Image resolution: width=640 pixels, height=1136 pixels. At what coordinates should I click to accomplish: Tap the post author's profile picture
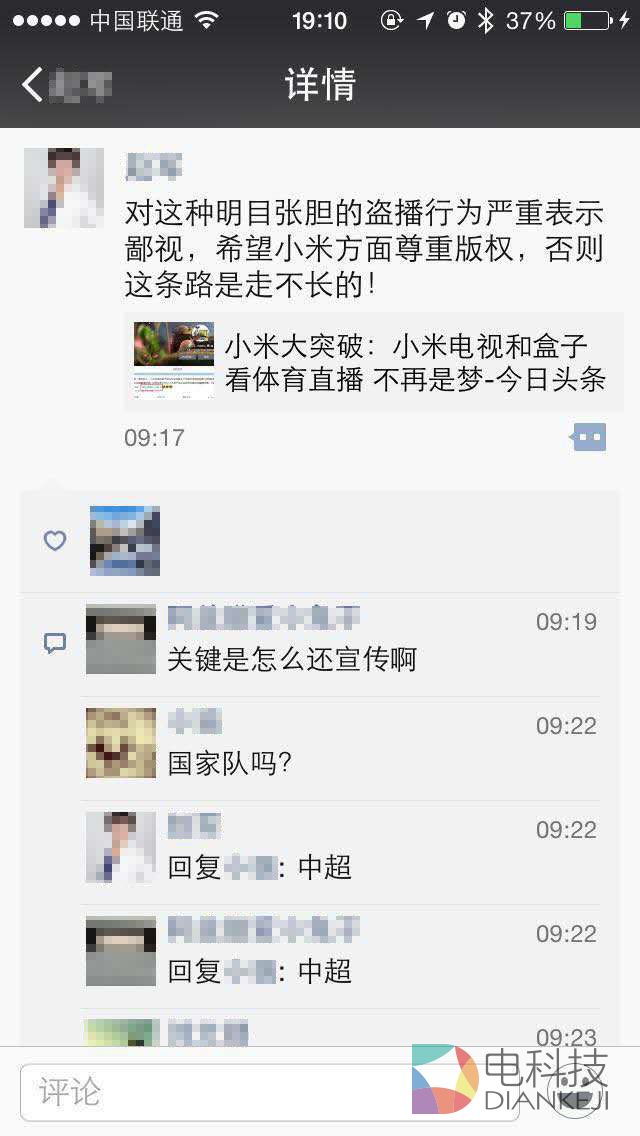click(64, 188)
